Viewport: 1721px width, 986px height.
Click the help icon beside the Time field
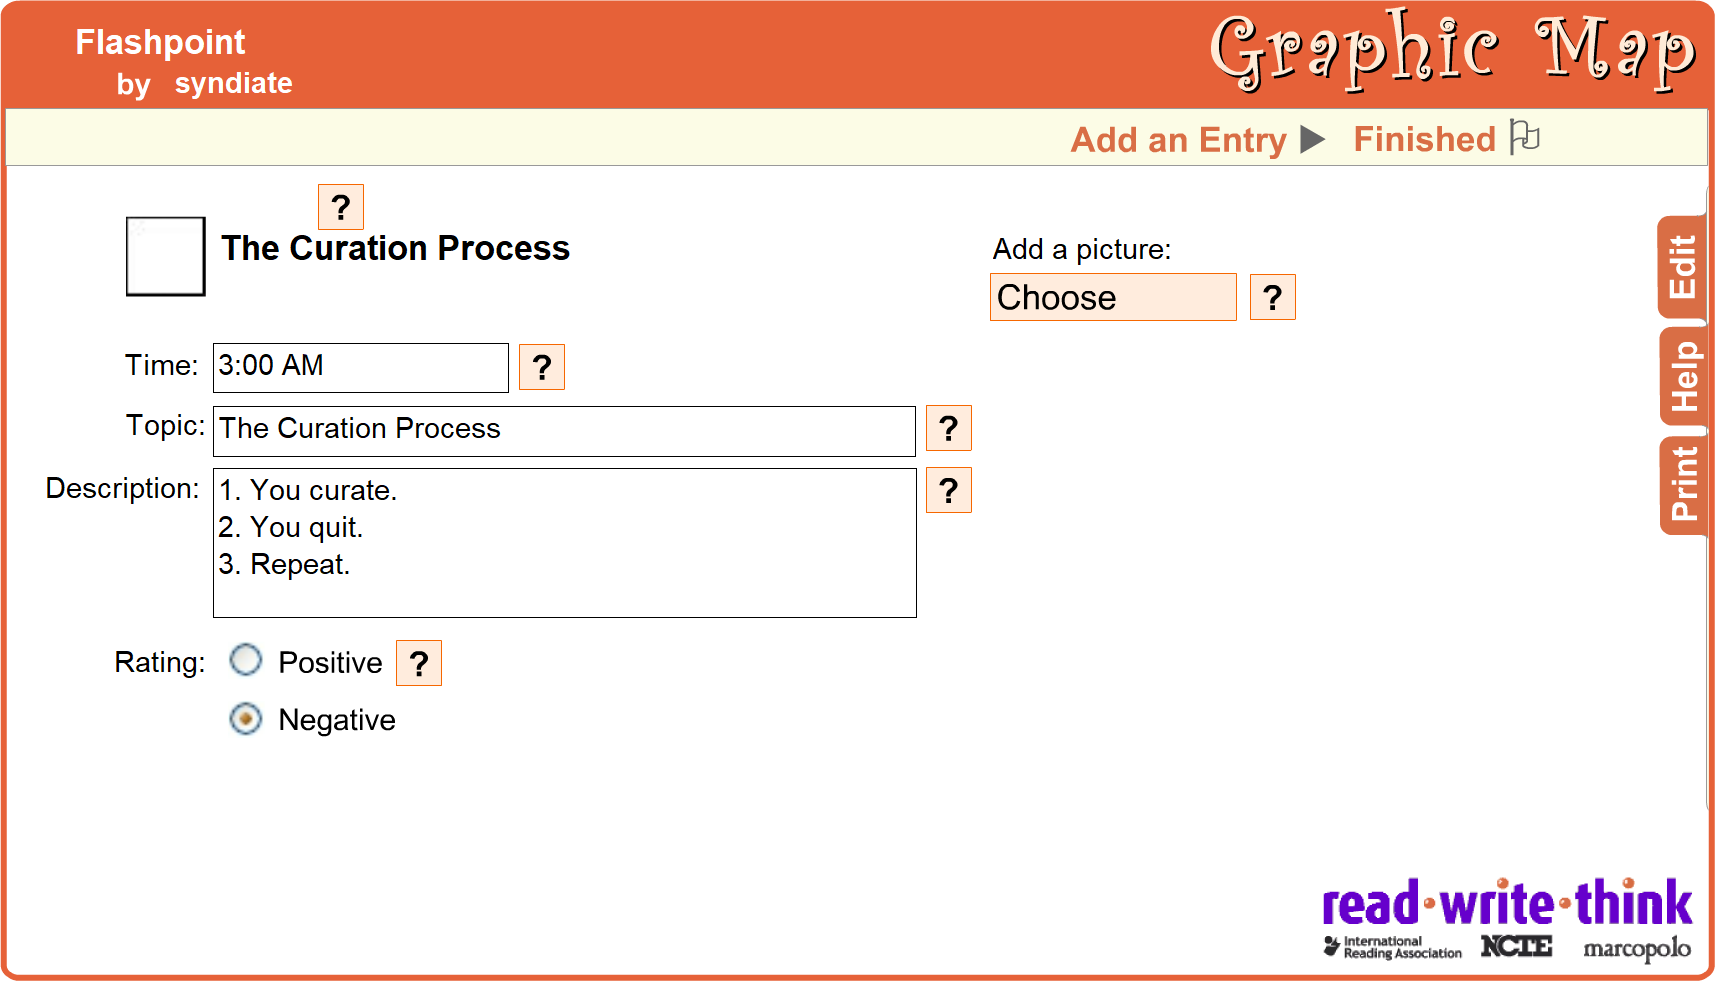542,367
